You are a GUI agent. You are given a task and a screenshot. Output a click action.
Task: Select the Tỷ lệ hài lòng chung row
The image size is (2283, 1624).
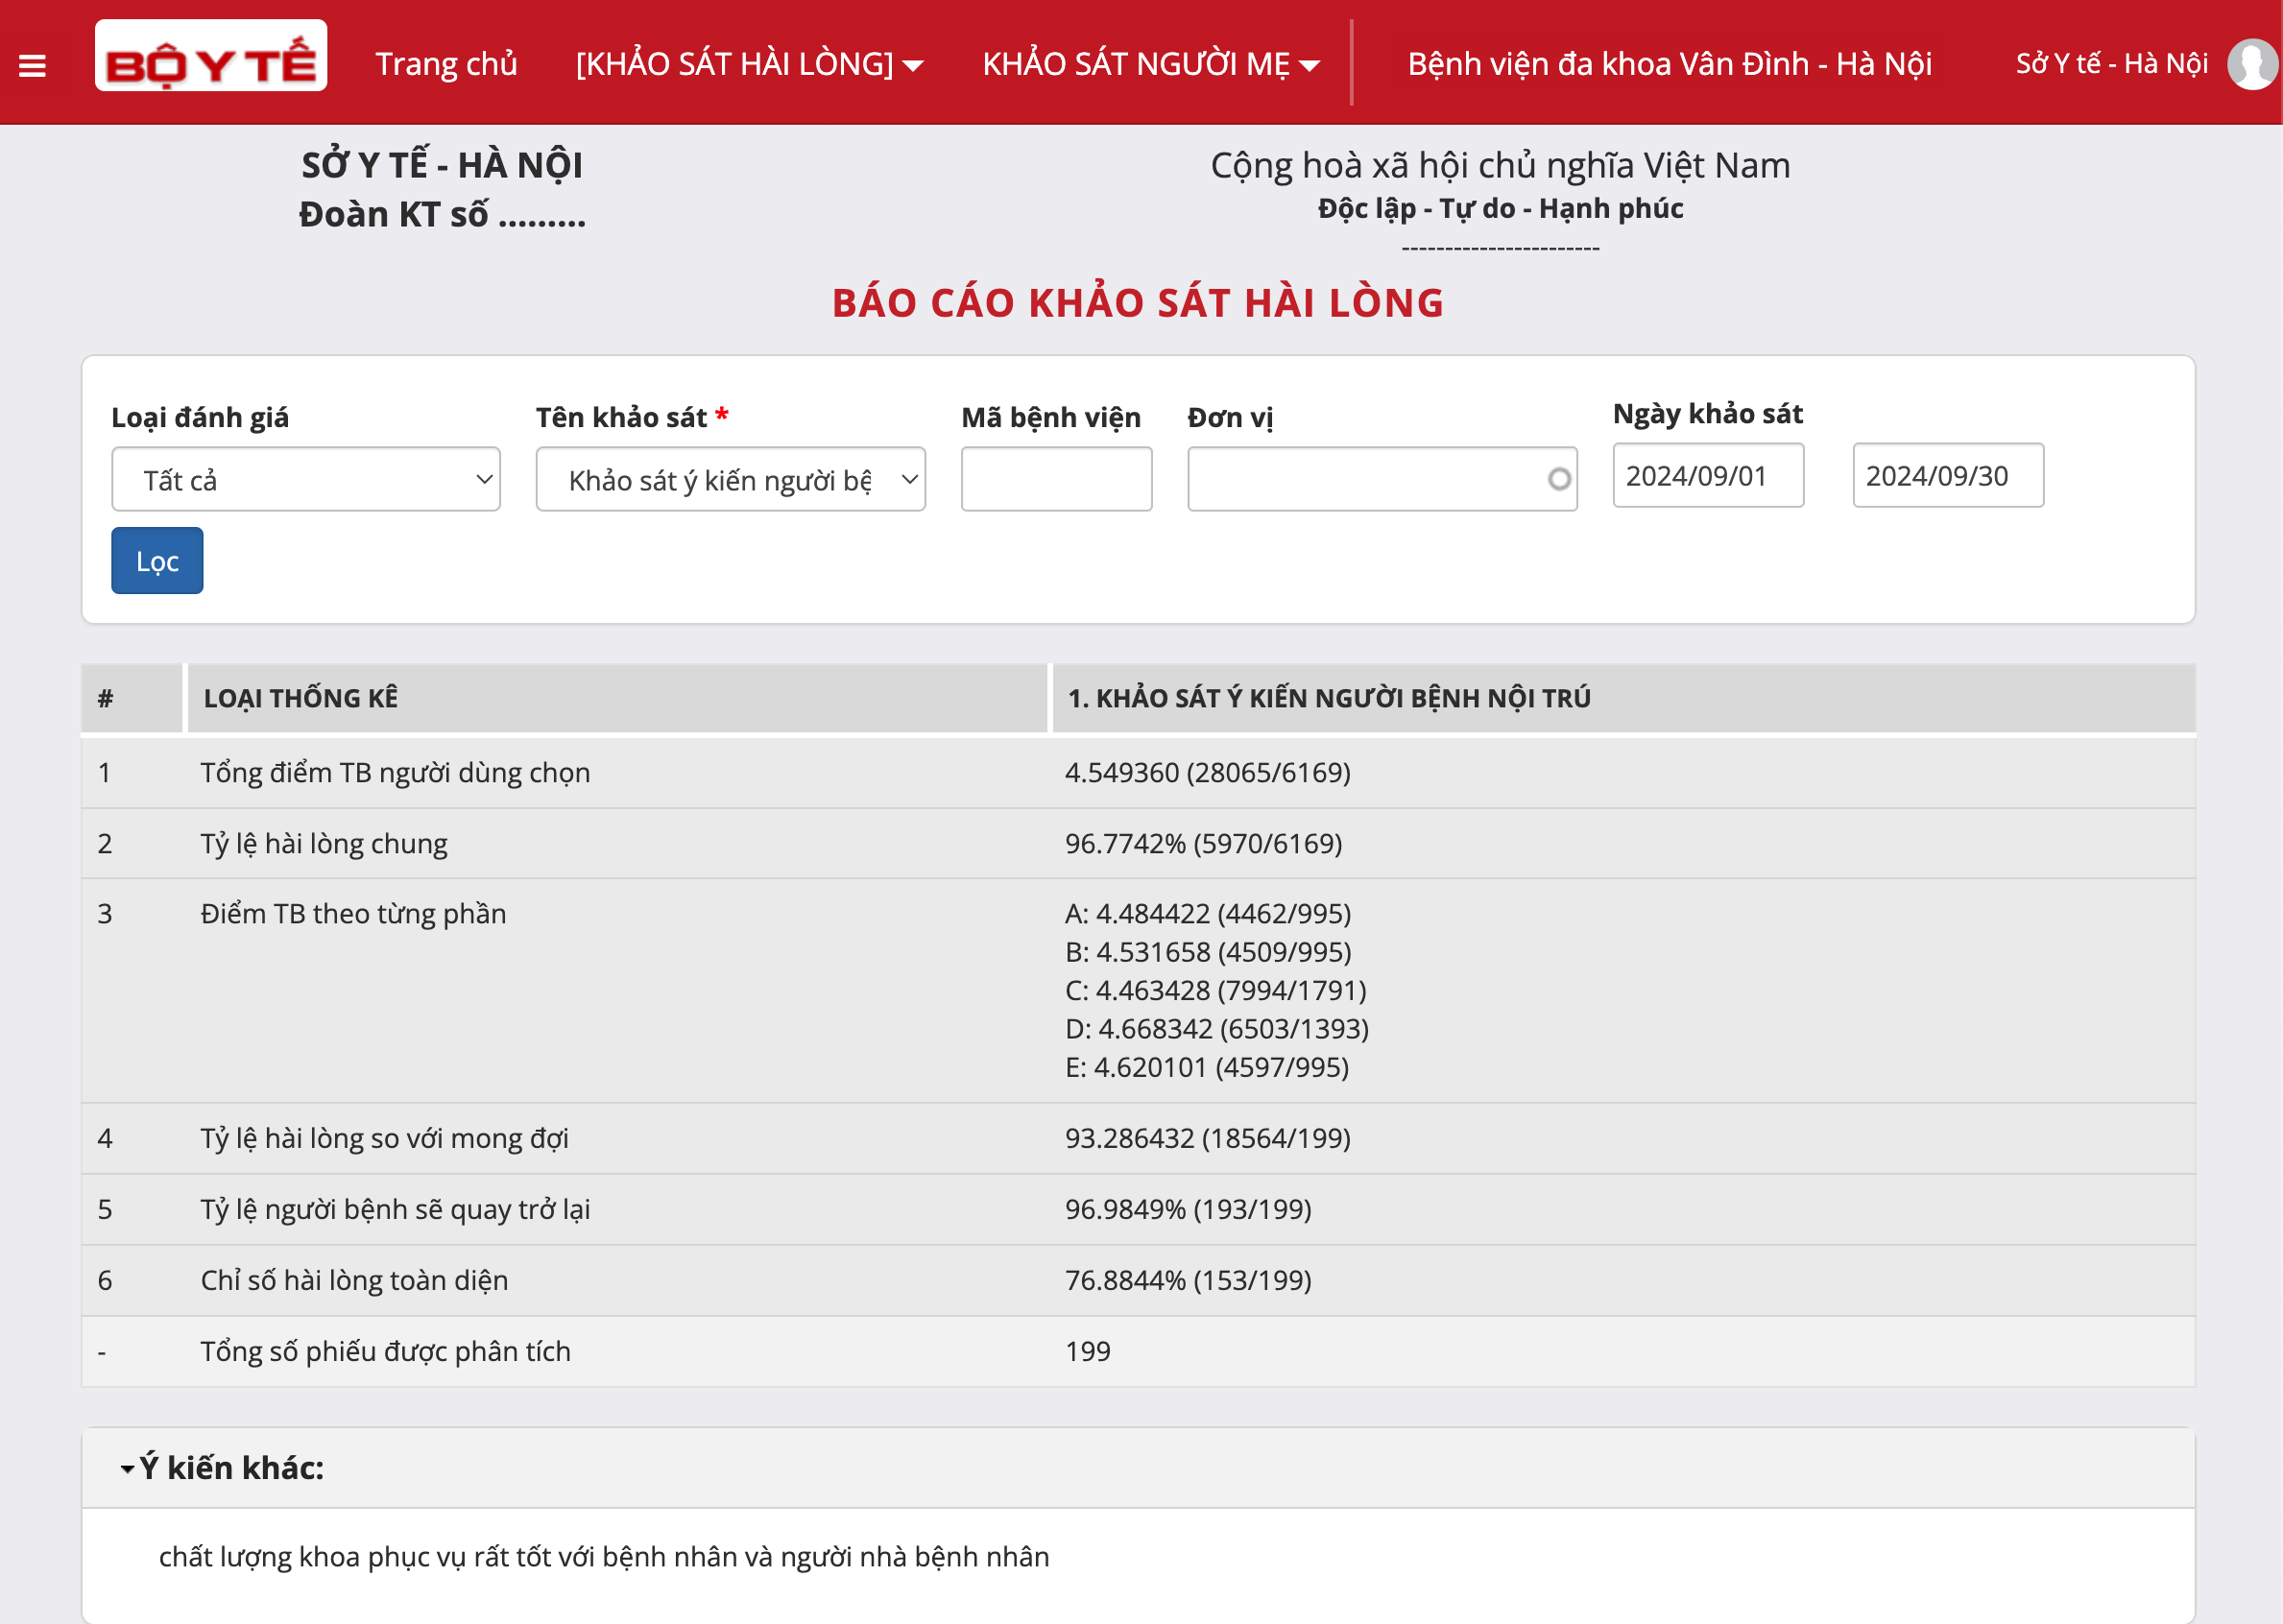[x=324, y=843]
